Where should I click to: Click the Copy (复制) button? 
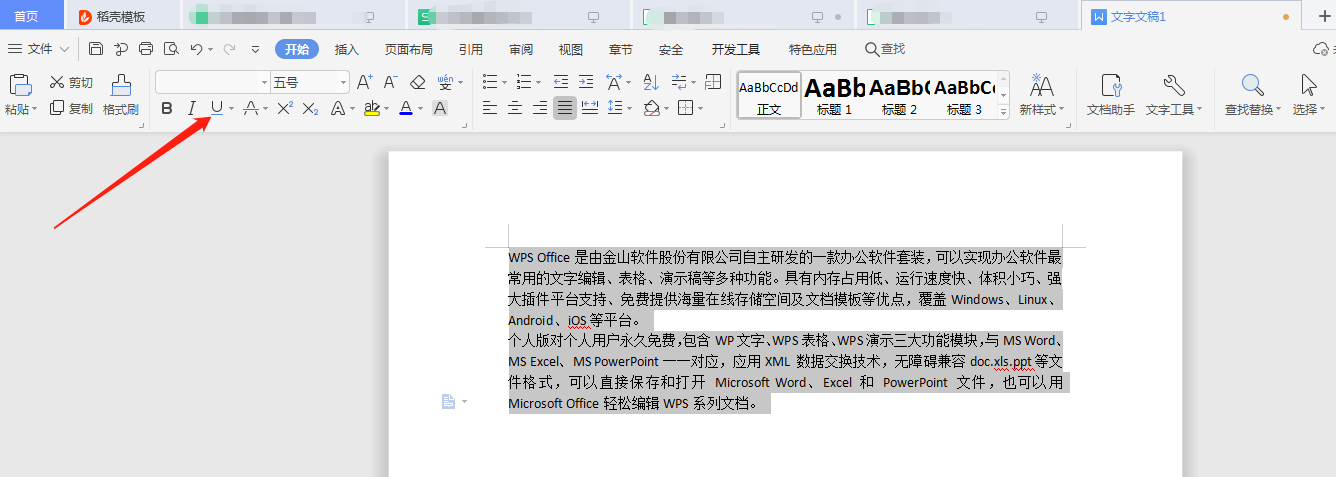(x=72, y=108)
